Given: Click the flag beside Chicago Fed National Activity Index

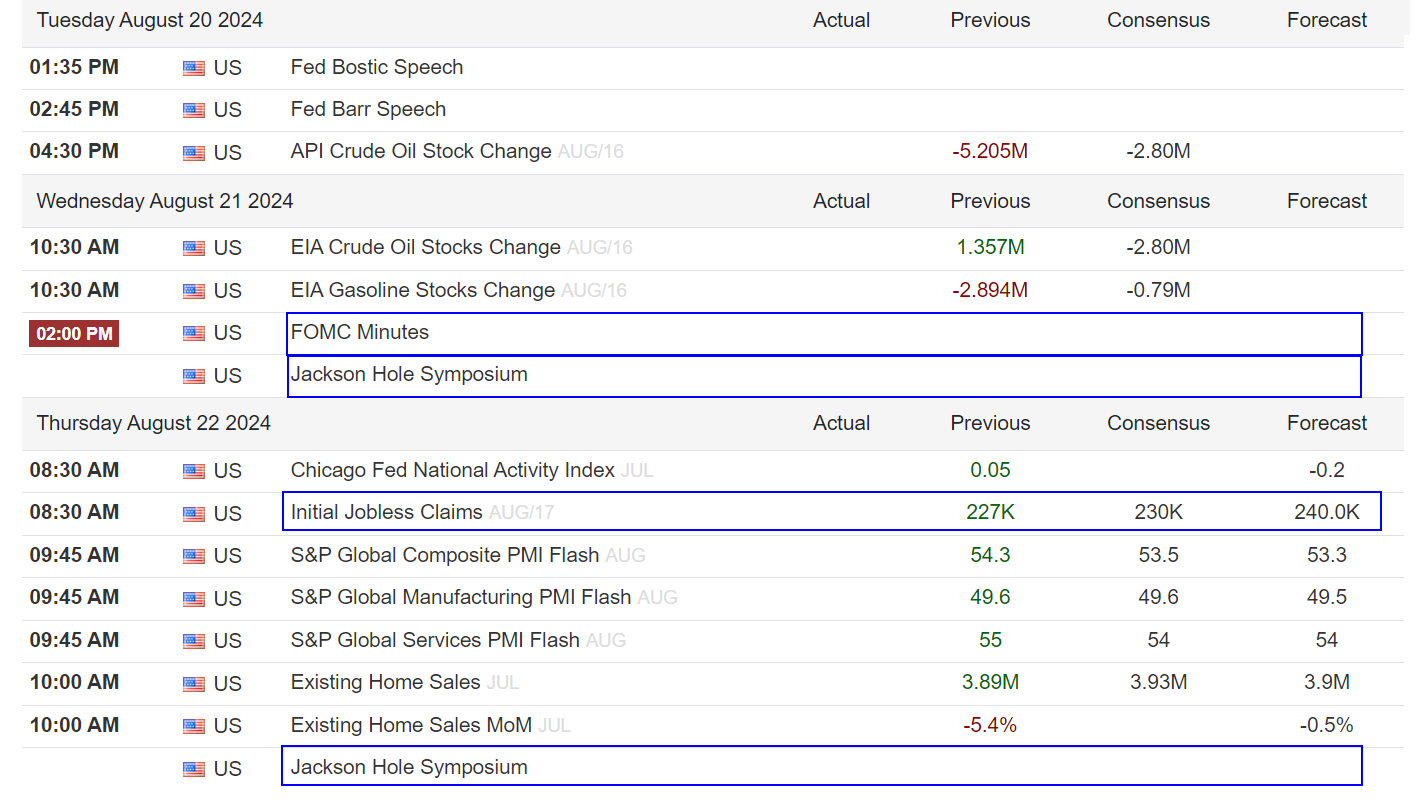Looking at the screenshot, I should [194, 471].
